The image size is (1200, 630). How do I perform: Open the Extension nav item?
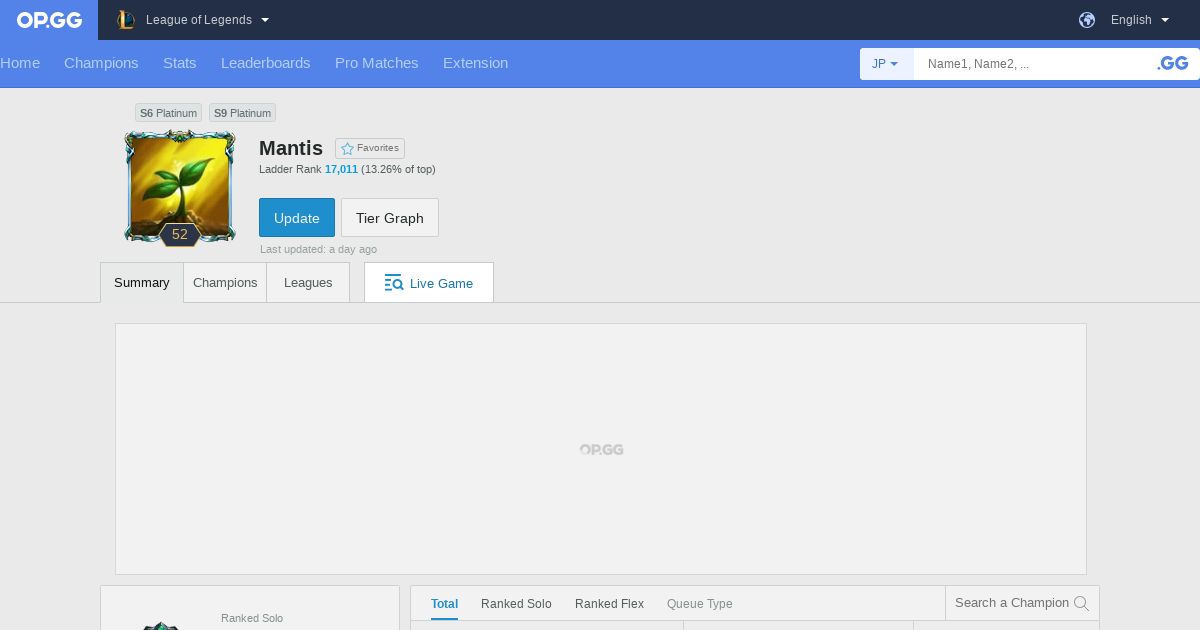click(475, 63)
